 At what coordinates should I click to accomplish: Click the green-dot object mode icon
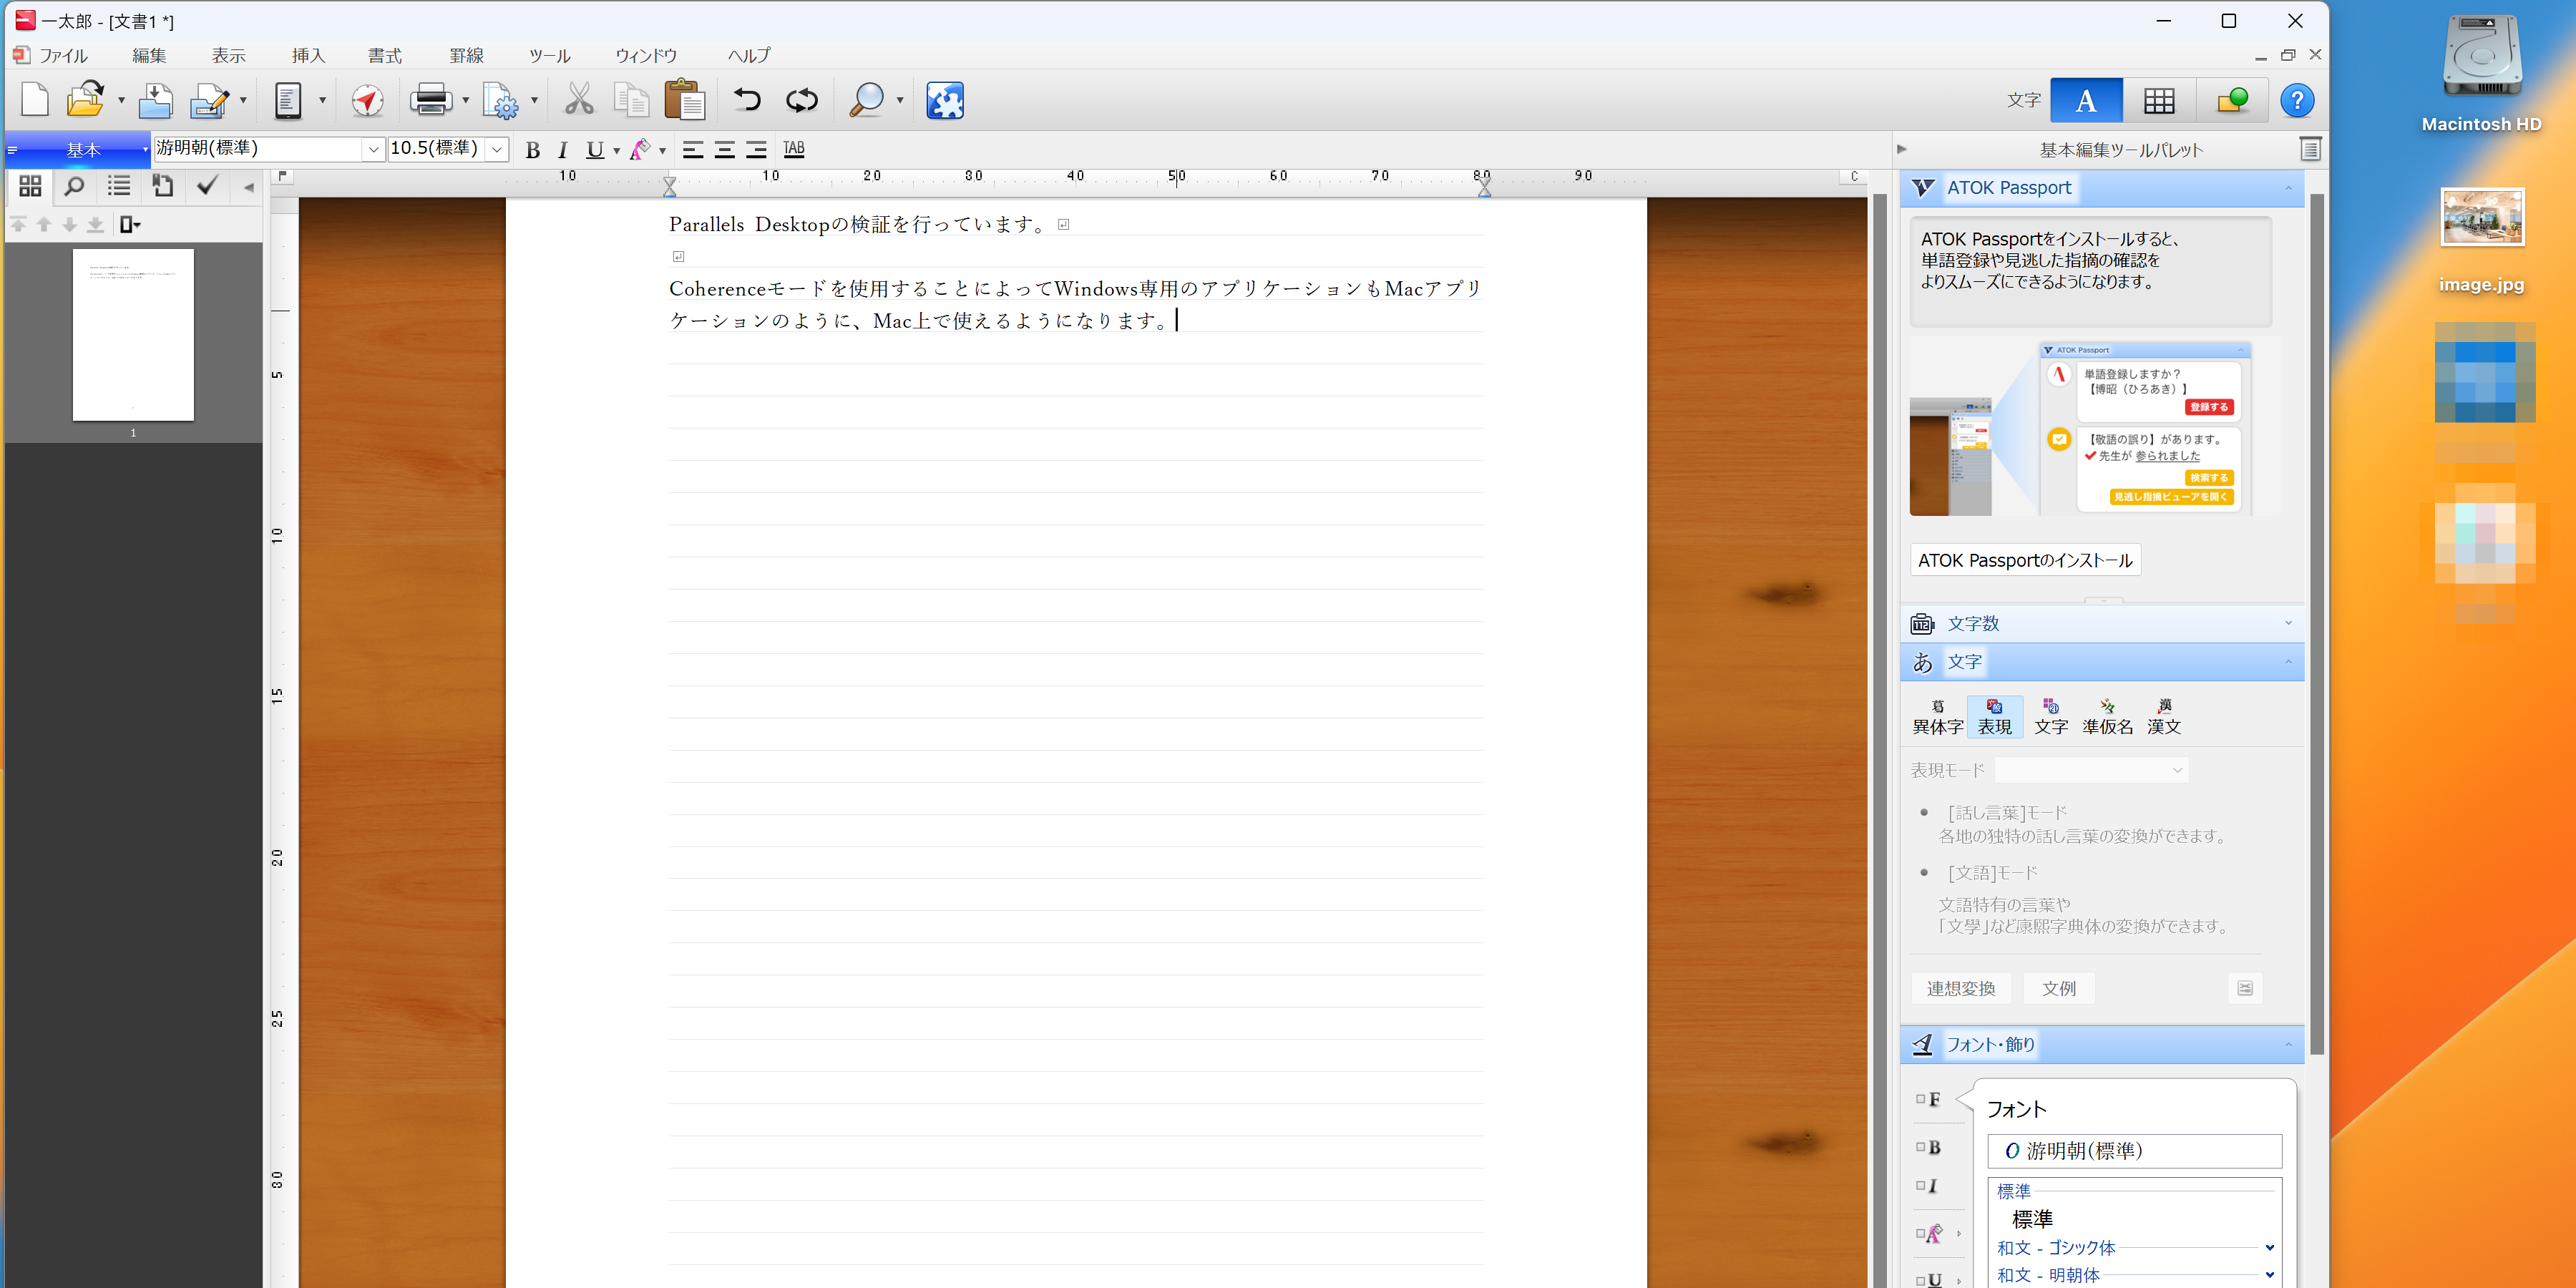(x=2232, y=100)
